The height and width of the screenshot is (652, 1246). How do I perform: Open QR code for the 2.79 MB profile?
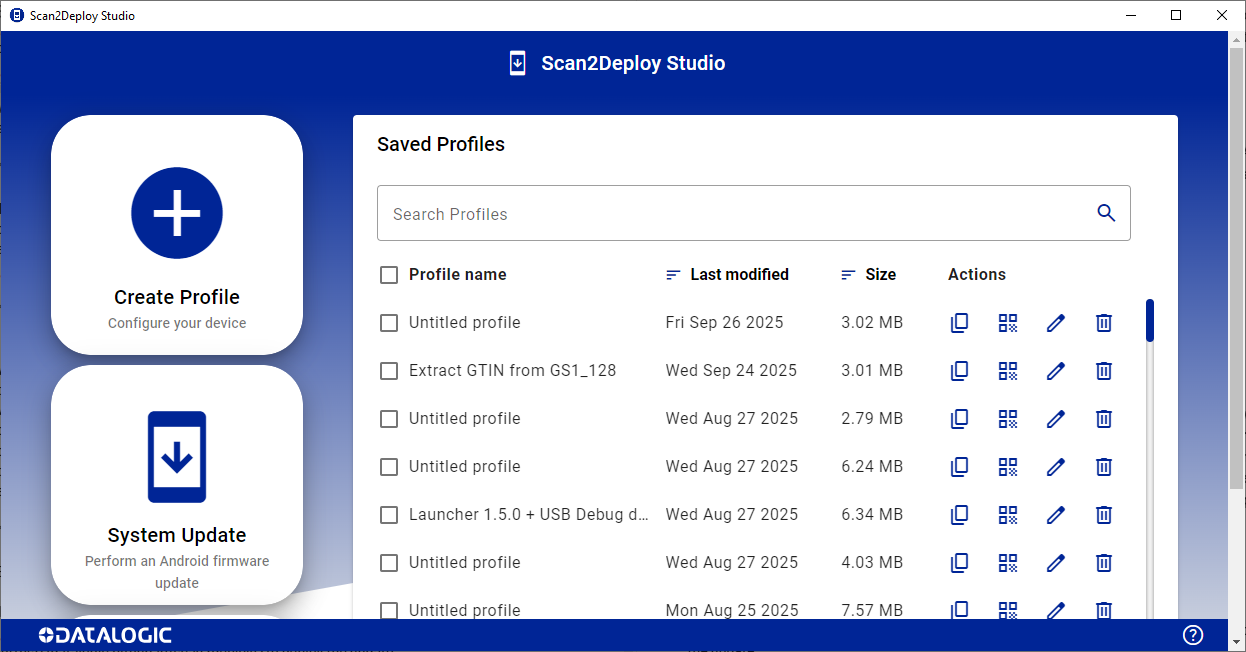click(1007, 419)
